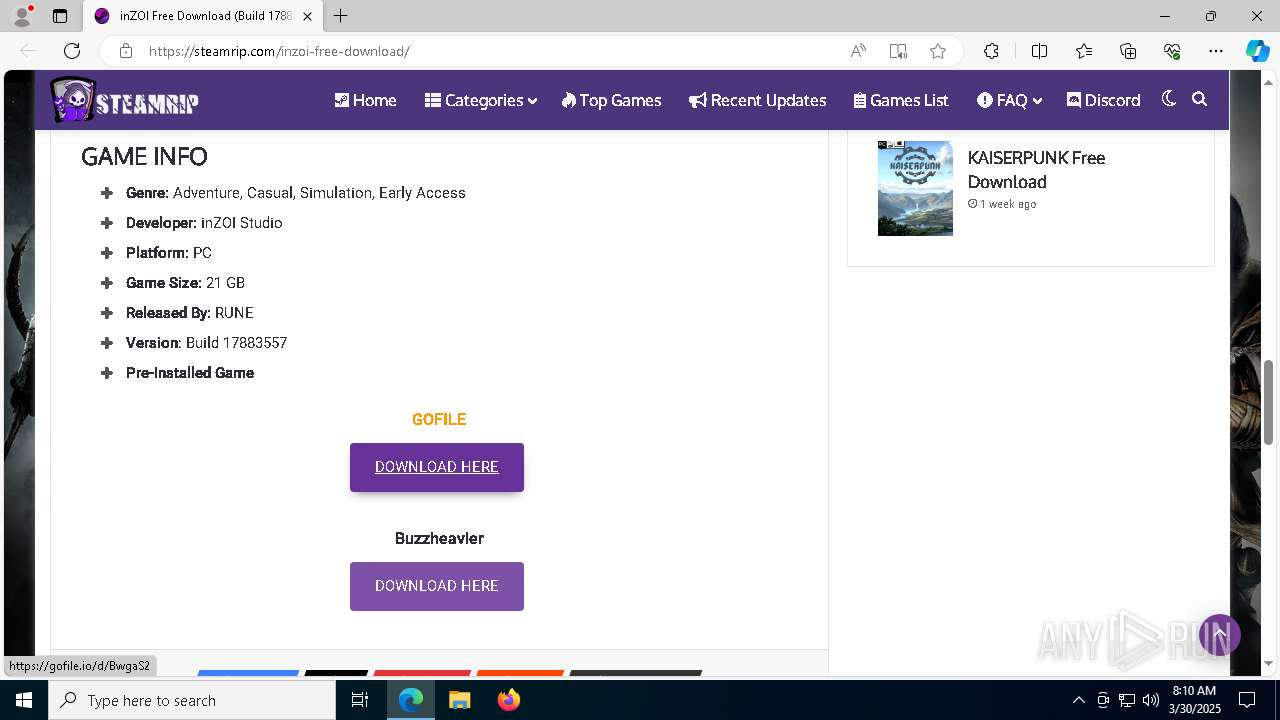The image size is (1280, 720).
Task: Go to Home in navigation
Action: 365,100
